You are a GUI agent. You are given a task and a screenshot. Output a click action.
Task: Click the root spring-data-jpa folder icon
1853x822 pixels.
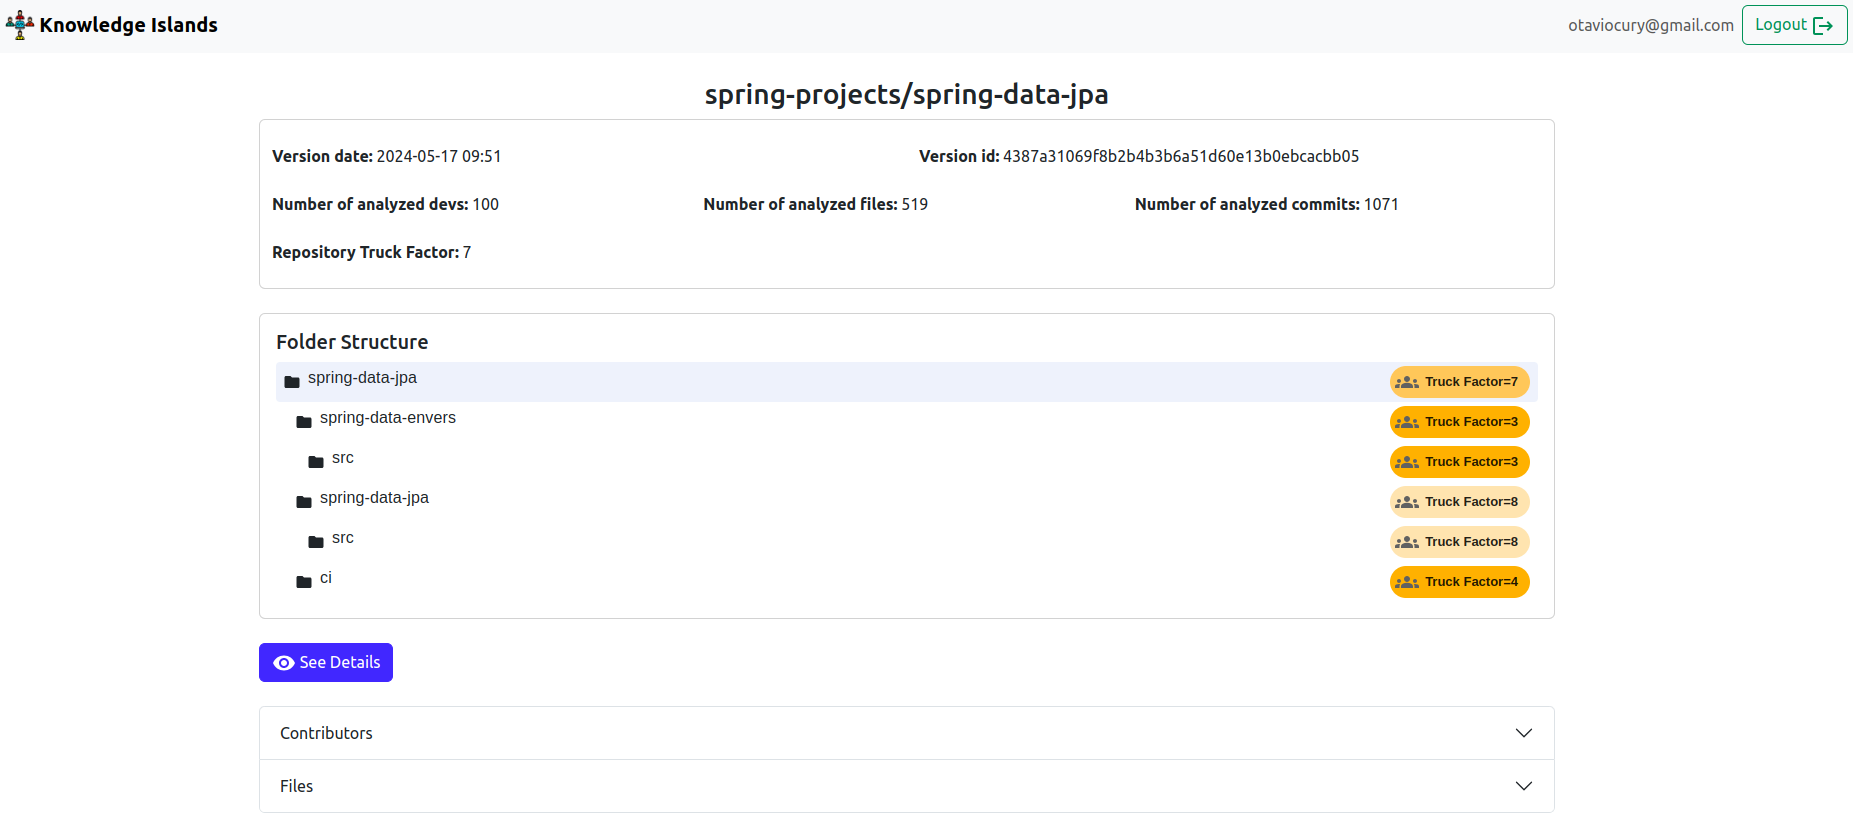point(292,382)
